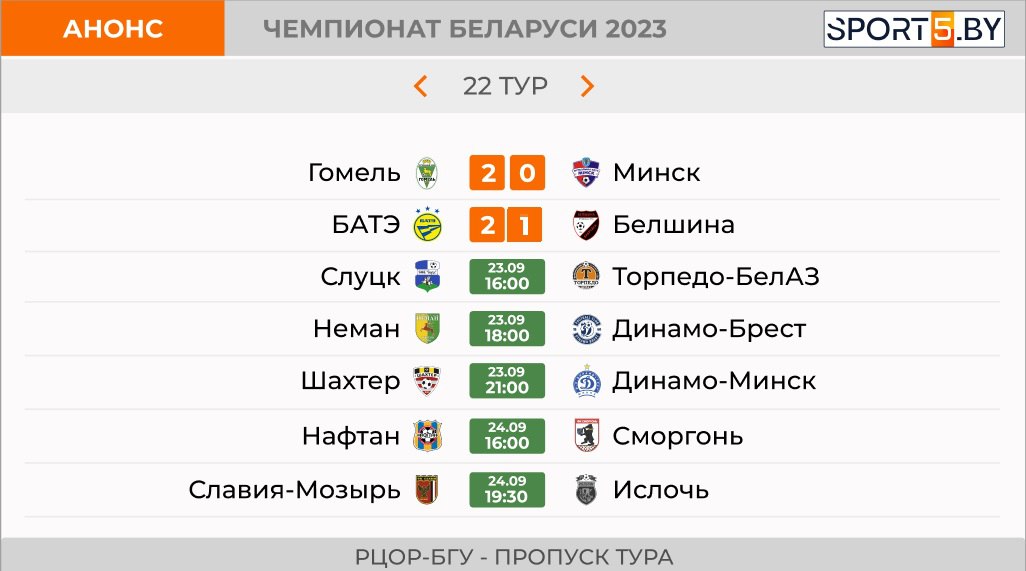
Task: Open the Чемпионат Беларуси 2023 header
Action: 465,29
